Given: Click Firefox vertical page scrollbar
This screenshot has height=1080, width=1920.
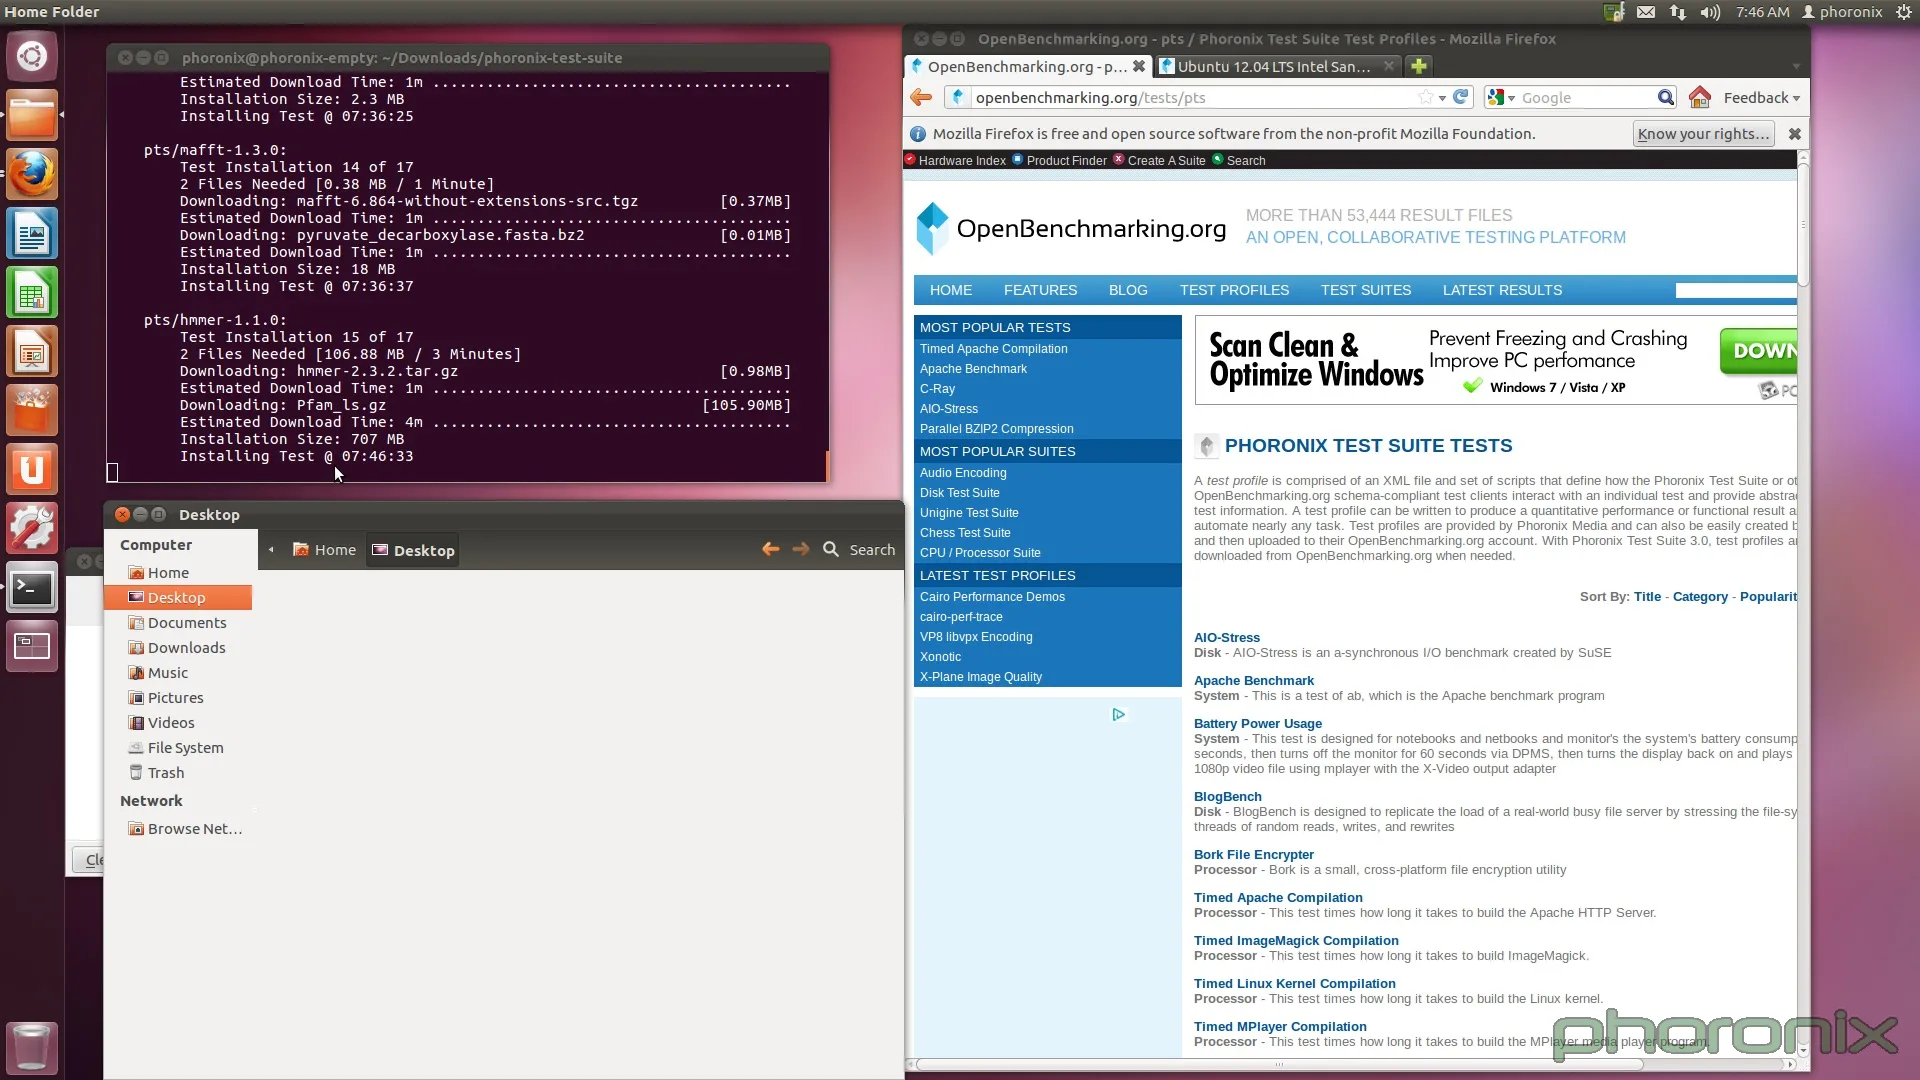Looking at the screenshot, I should (1803, 225).
